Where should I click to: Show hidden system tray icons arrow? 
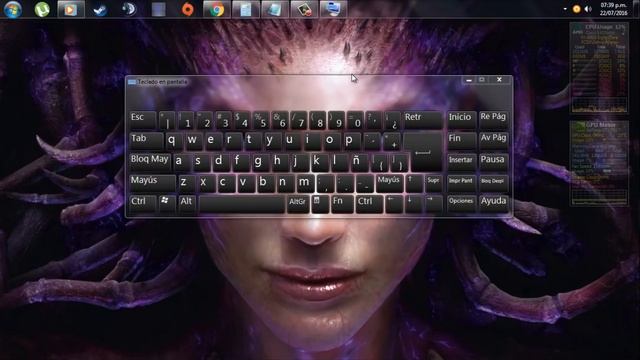click(565, 9)
